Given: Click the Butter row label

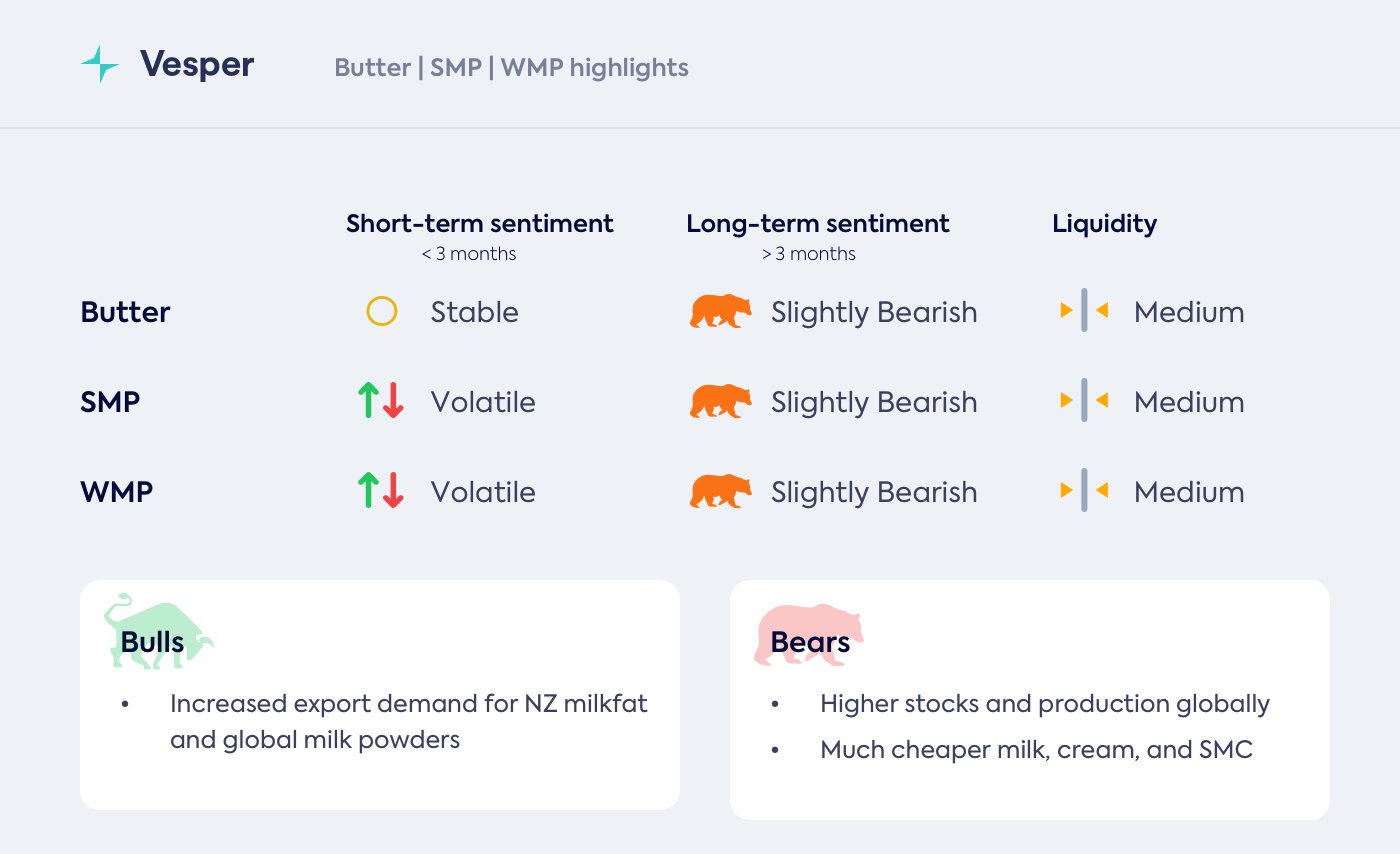Looking at the screenshot, I should [x=125, y=312].
